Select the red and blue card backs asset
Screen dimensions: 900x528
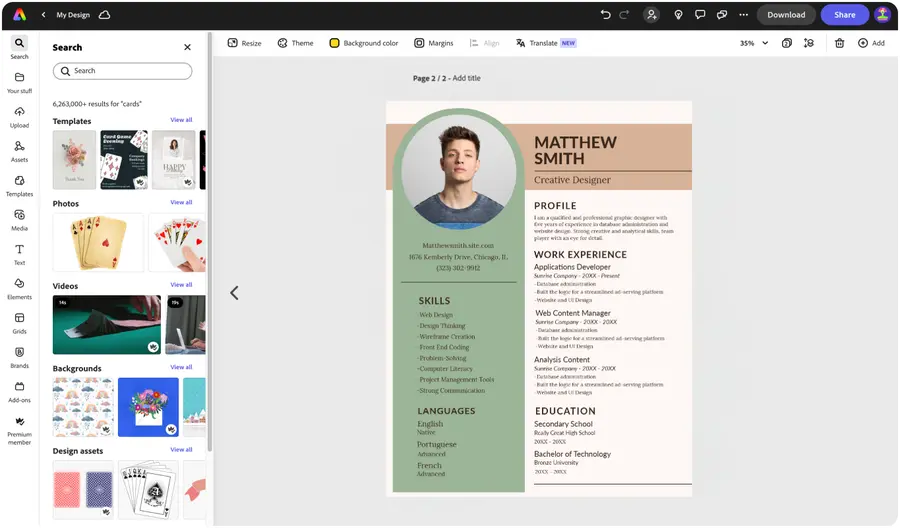pos(83,490)
